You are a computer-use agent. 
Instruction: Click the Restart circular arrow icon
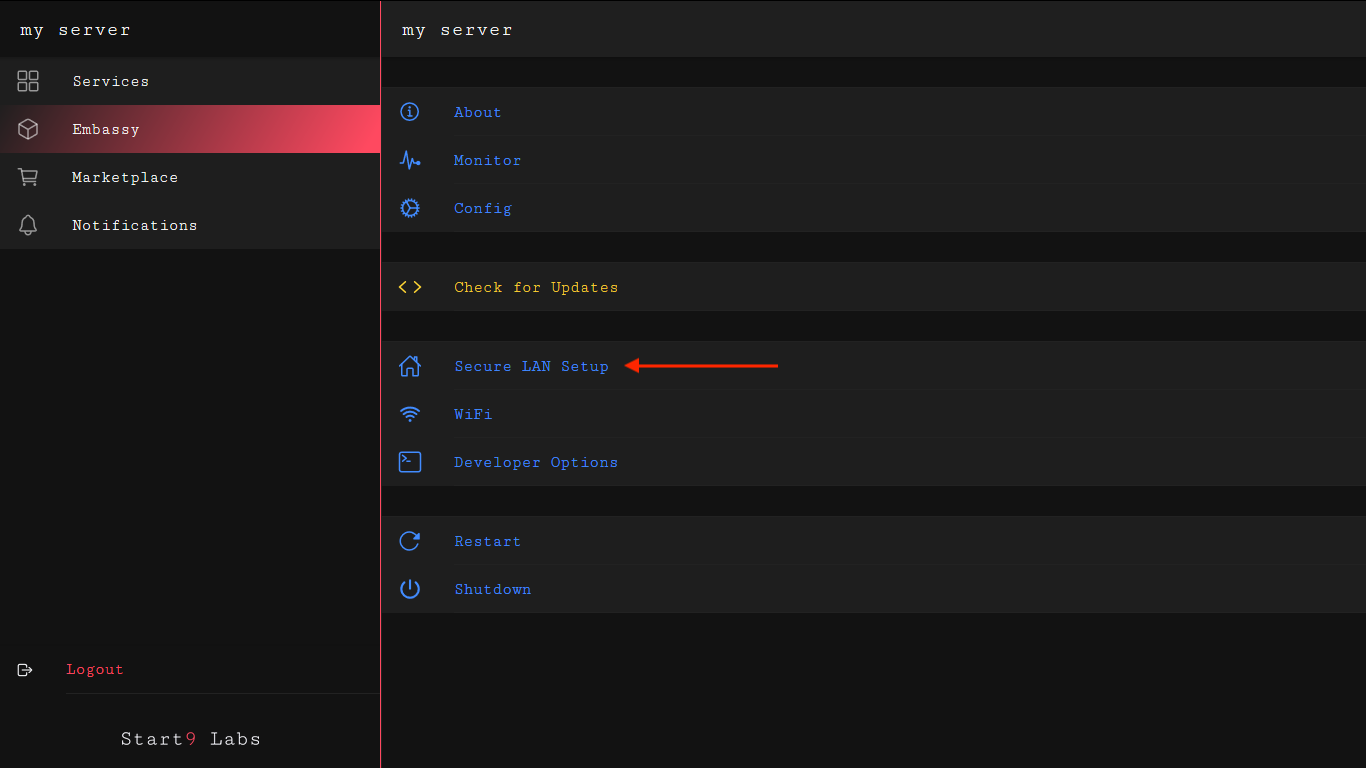410,541
